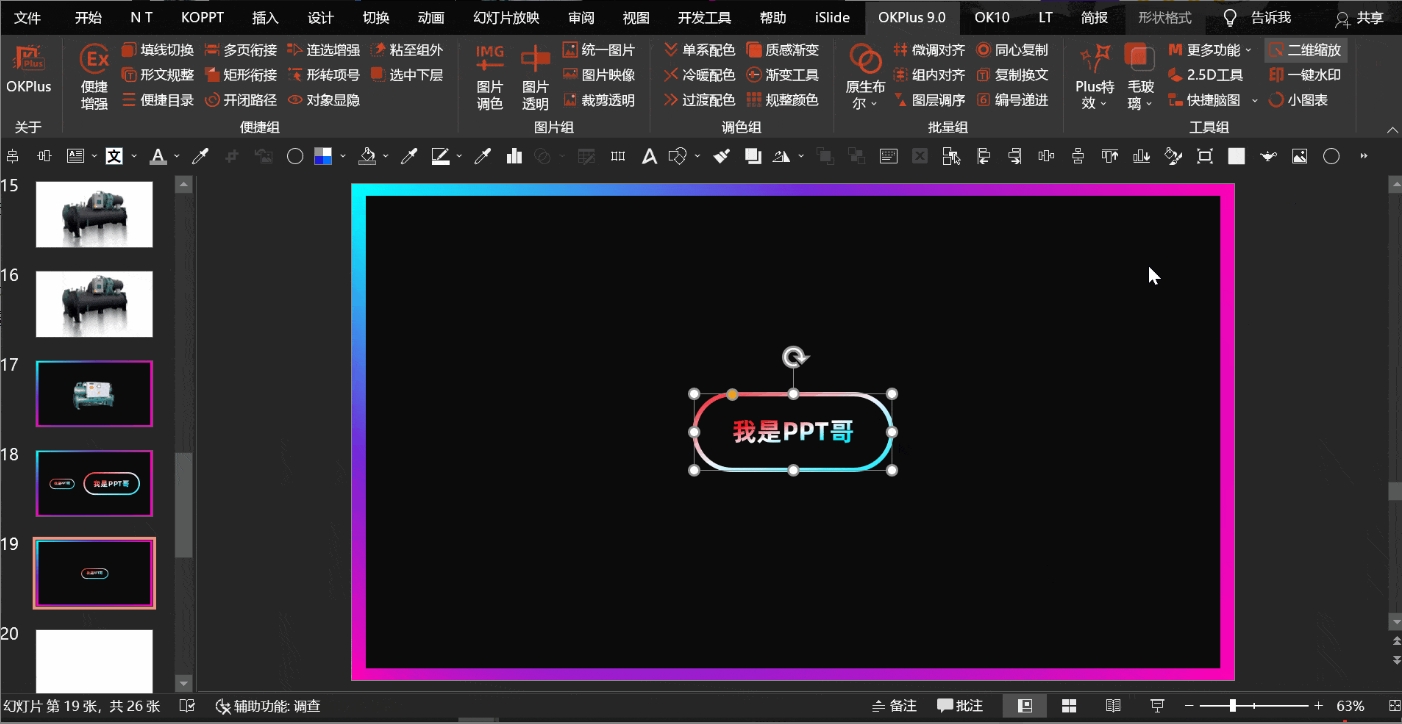Expand the font color dropdown arrow
The height and width of the screenshot is (724, 1402).
(x=176, y=157)
